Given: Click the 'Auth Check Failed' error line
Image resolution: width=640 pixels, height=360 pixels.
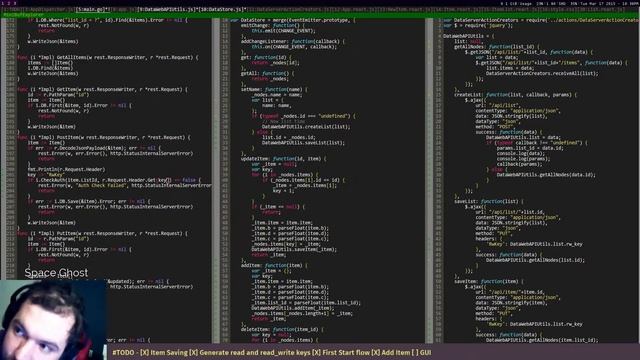Looking at the screenshot, I should (x=125, y=185).
